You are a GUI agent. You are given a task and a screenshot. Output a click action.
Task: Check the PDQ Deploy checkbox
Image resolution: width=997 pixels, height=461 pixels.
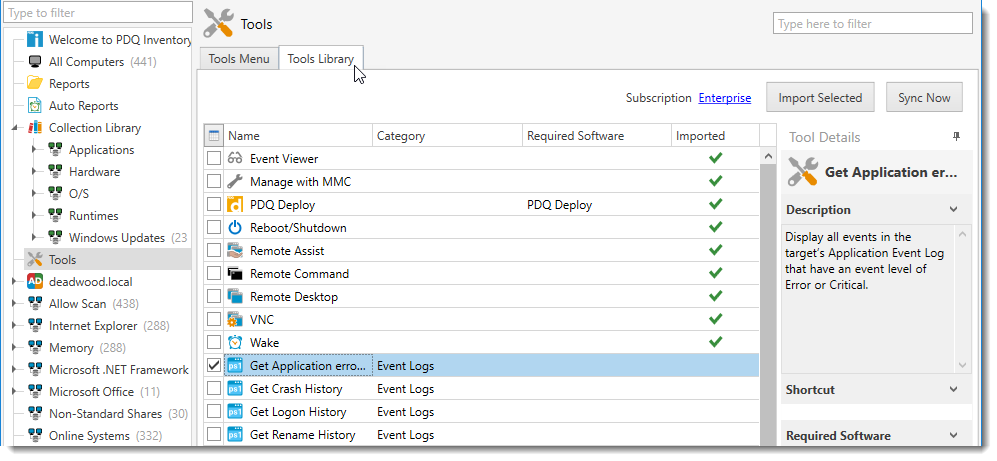[x=214, y=204]
